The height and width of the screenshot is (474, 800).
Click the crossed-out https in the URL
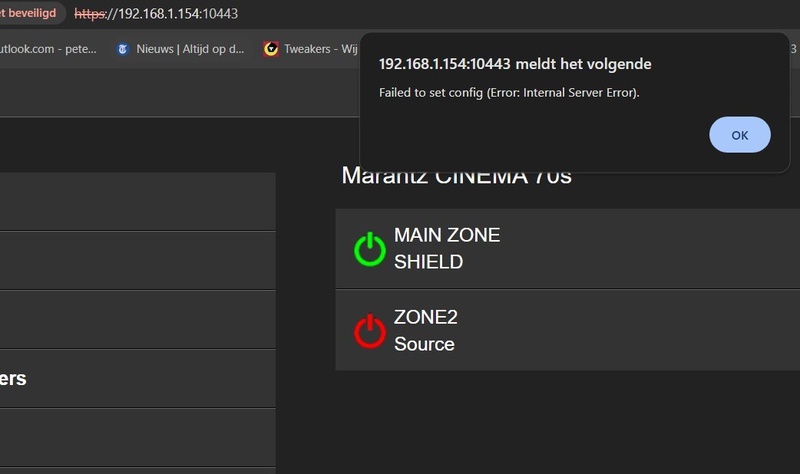tap(90, 14)
